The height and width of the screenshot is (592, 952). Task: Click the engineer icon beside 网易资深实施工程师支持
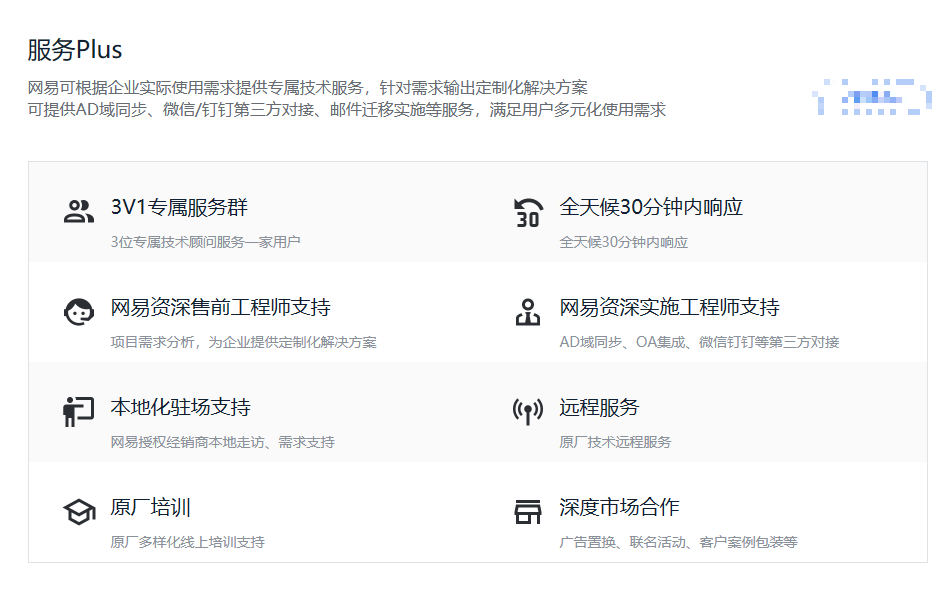[528, 312]
